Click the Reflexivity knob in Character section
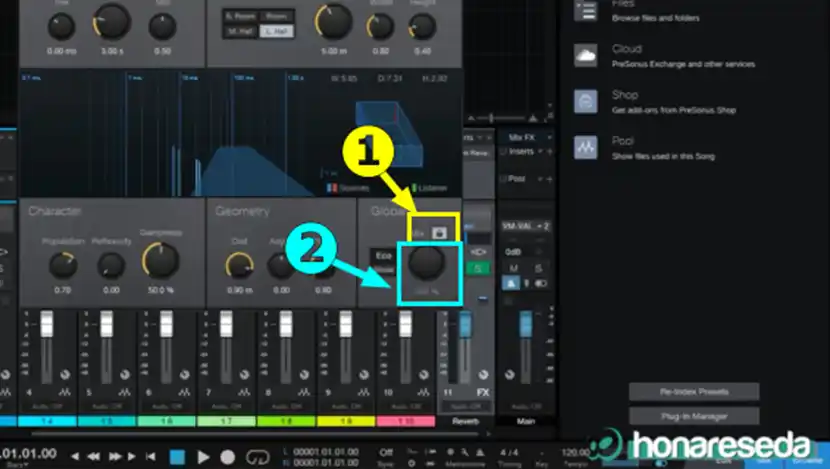The width and height of the screenshot is (830, 469). (111, 265)
